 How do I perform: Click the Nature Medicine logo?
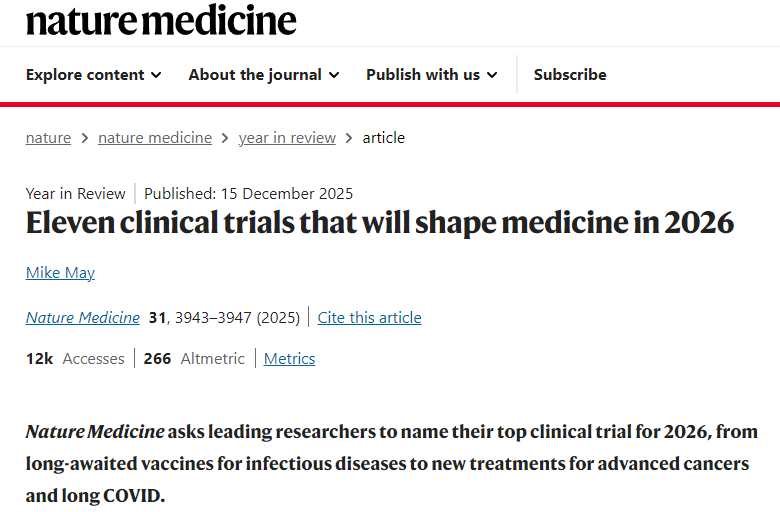(161, 20)
